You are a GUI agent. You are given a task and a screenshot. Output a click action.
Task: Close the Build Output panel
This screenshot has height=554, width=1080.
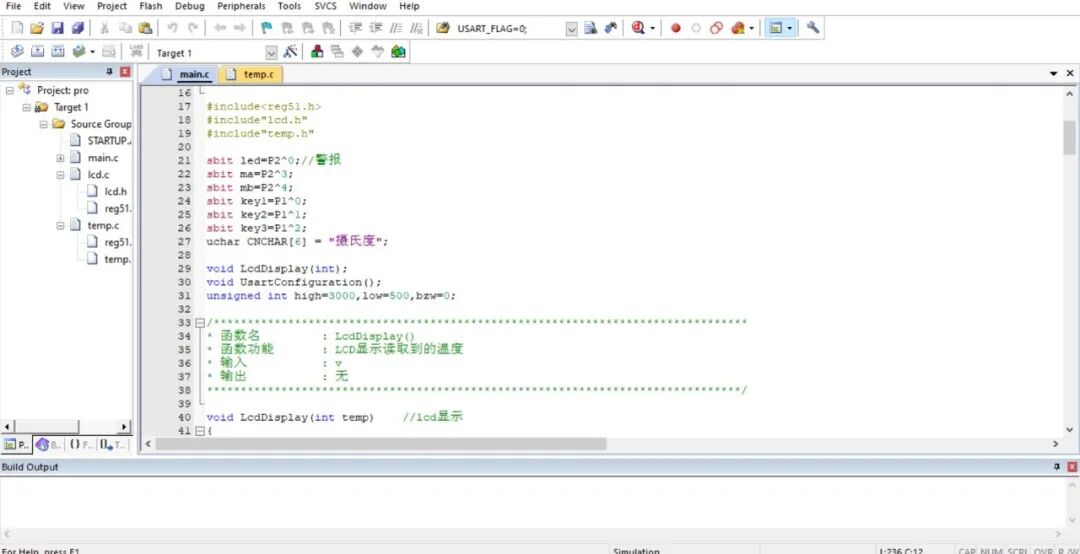click(x=1072, y=467)
